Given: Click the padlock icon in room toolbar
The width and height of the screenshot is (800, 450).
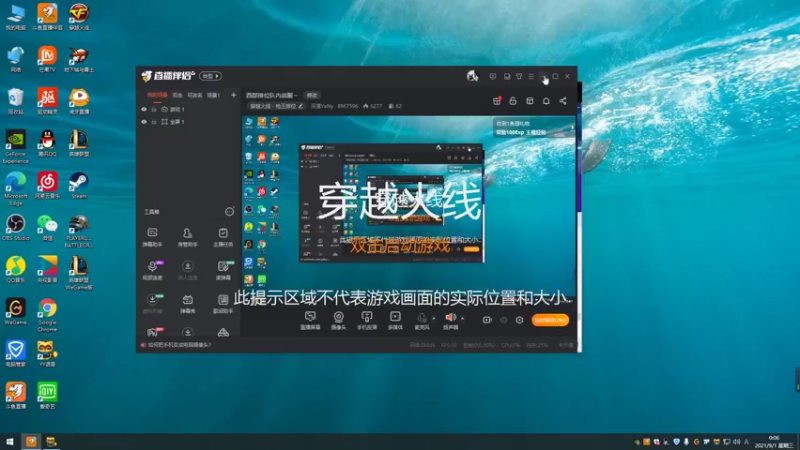Looking at the screenshot, I should 513,101.
